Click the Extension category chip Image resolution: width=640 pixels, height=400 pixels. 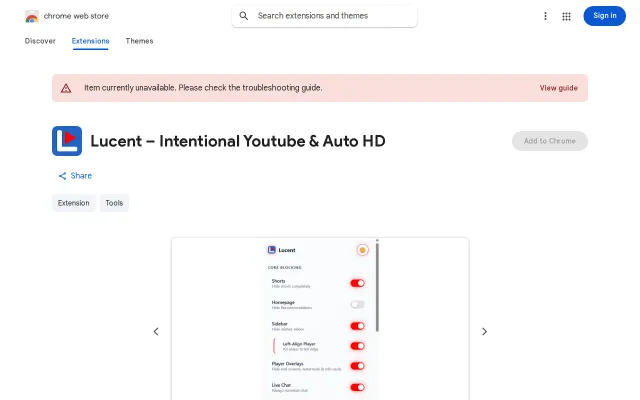click(73, 203)
